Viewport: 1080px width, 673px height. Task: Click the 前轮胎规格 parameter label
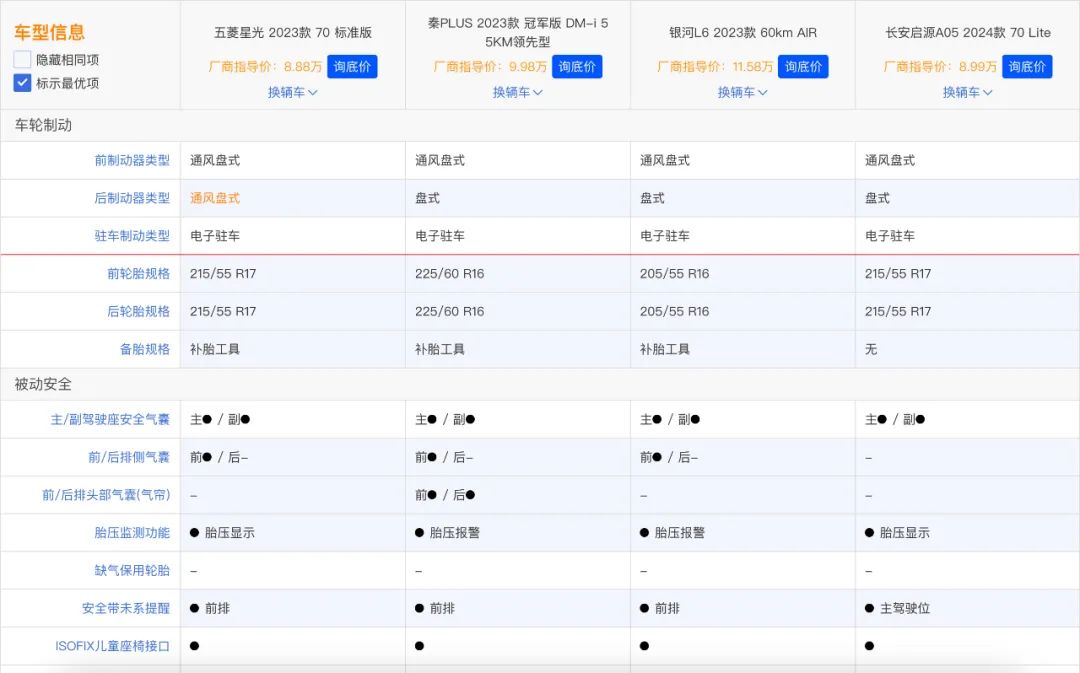point(138,273)
